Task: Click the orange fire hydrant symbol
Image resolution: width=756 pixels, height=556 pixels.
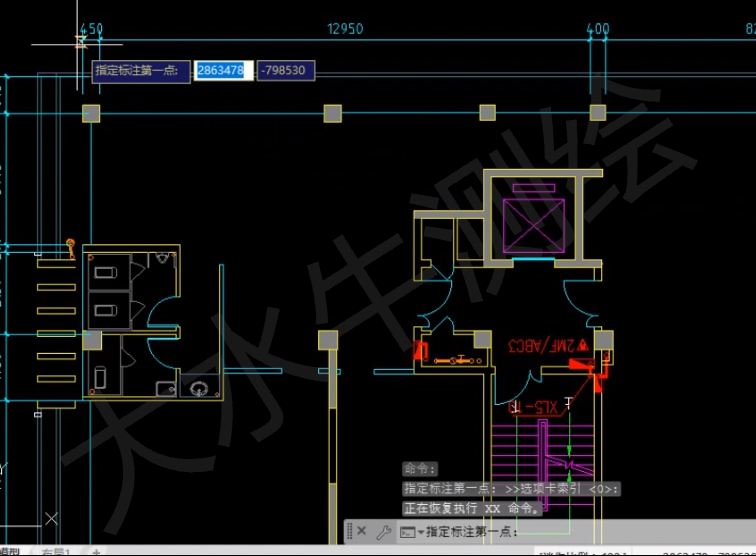Action: coord(71,247)
